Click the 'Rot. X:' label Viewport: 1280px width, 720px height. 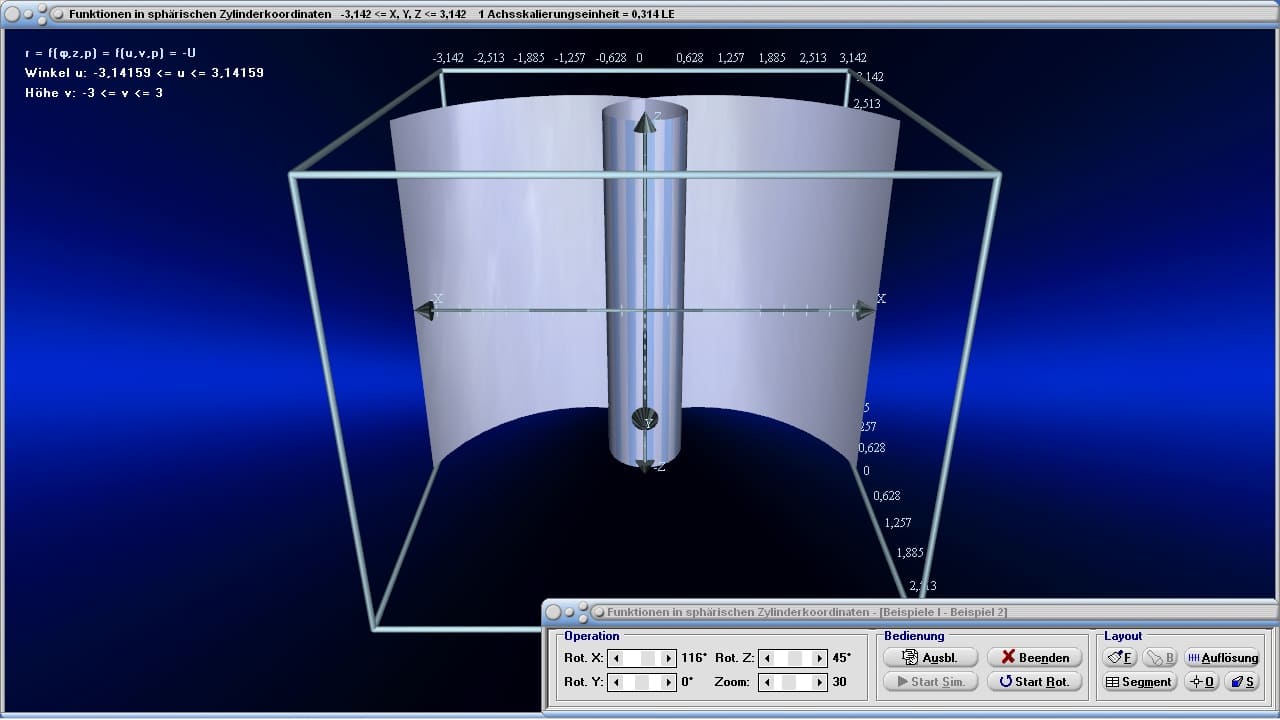coord(583,658)
